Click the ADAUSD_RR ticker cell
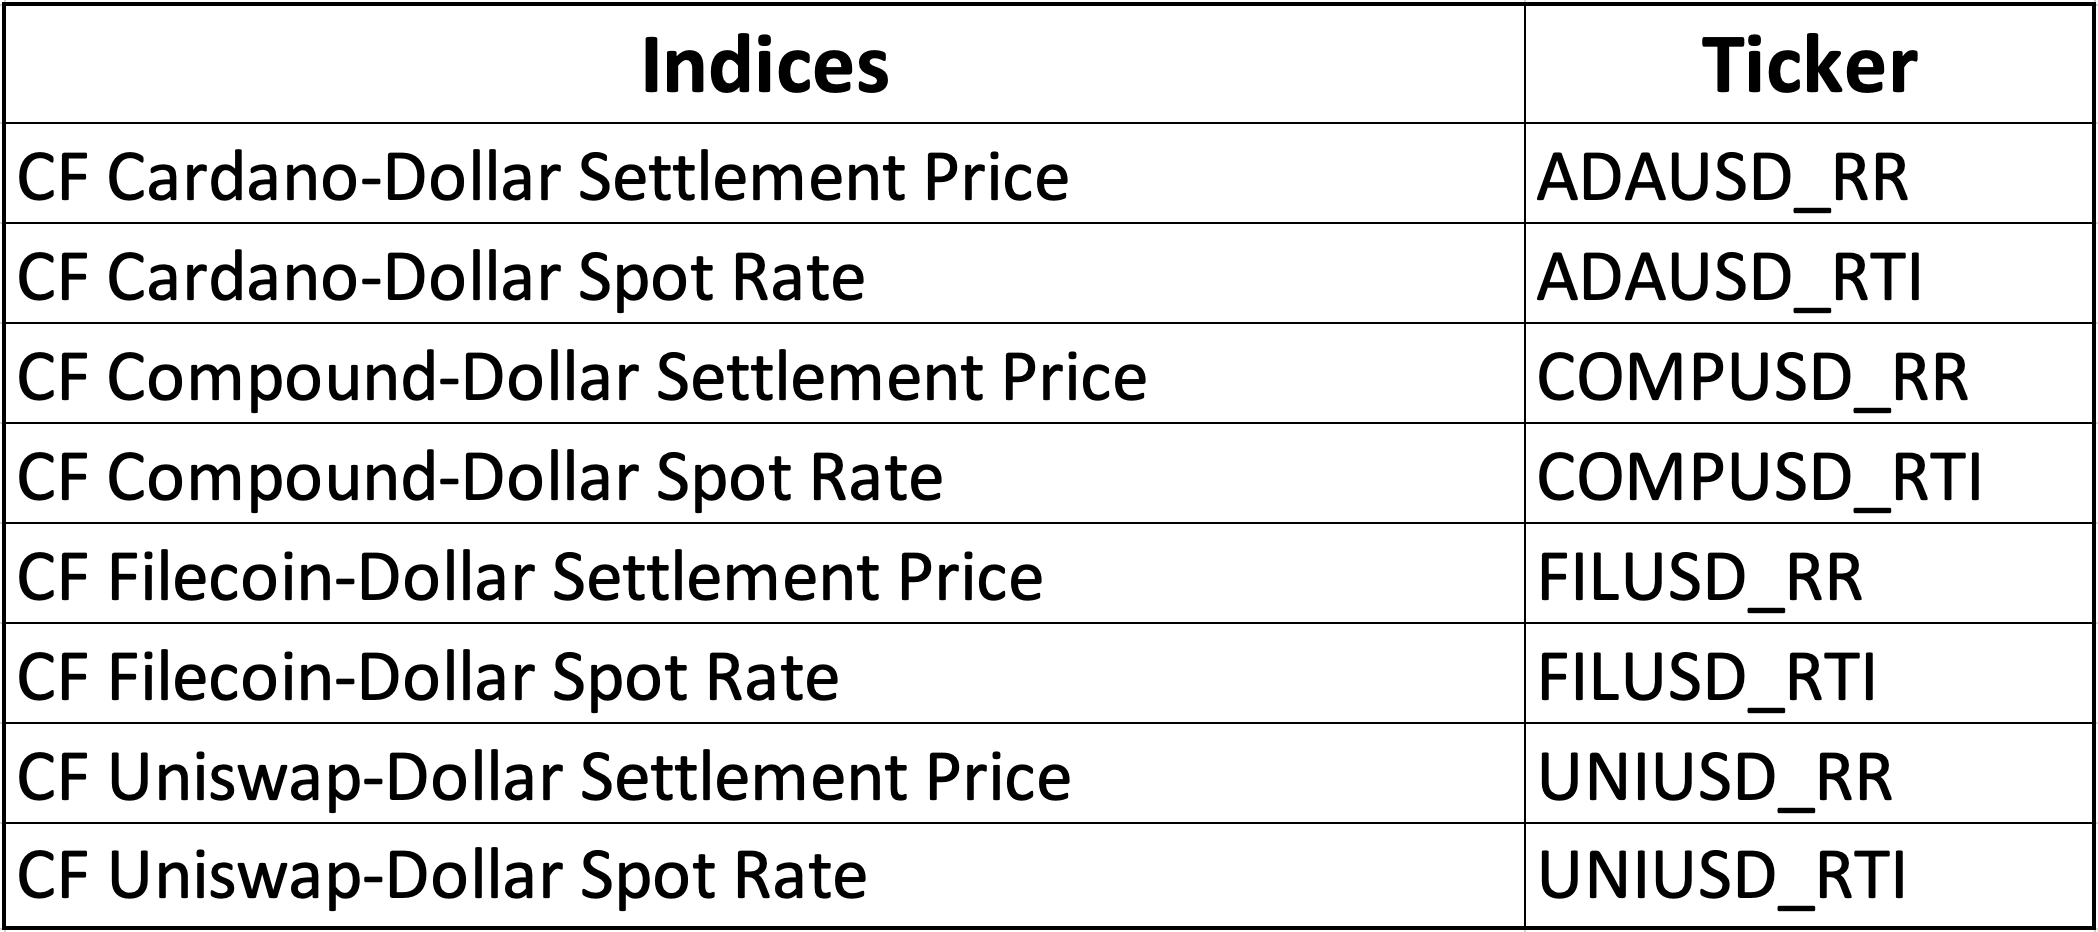This screenshot has height=932, width=2098. (x=1808, y=174)
